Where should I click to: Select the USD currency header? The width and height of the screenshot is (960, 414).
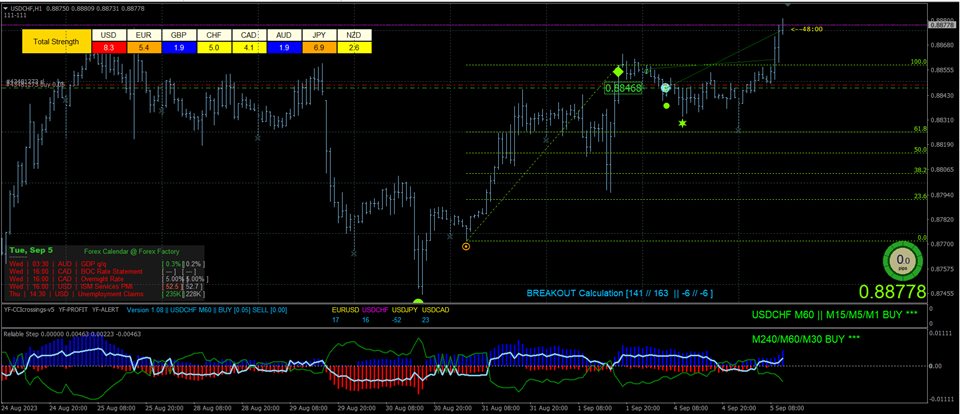click(x=109, y=36)
